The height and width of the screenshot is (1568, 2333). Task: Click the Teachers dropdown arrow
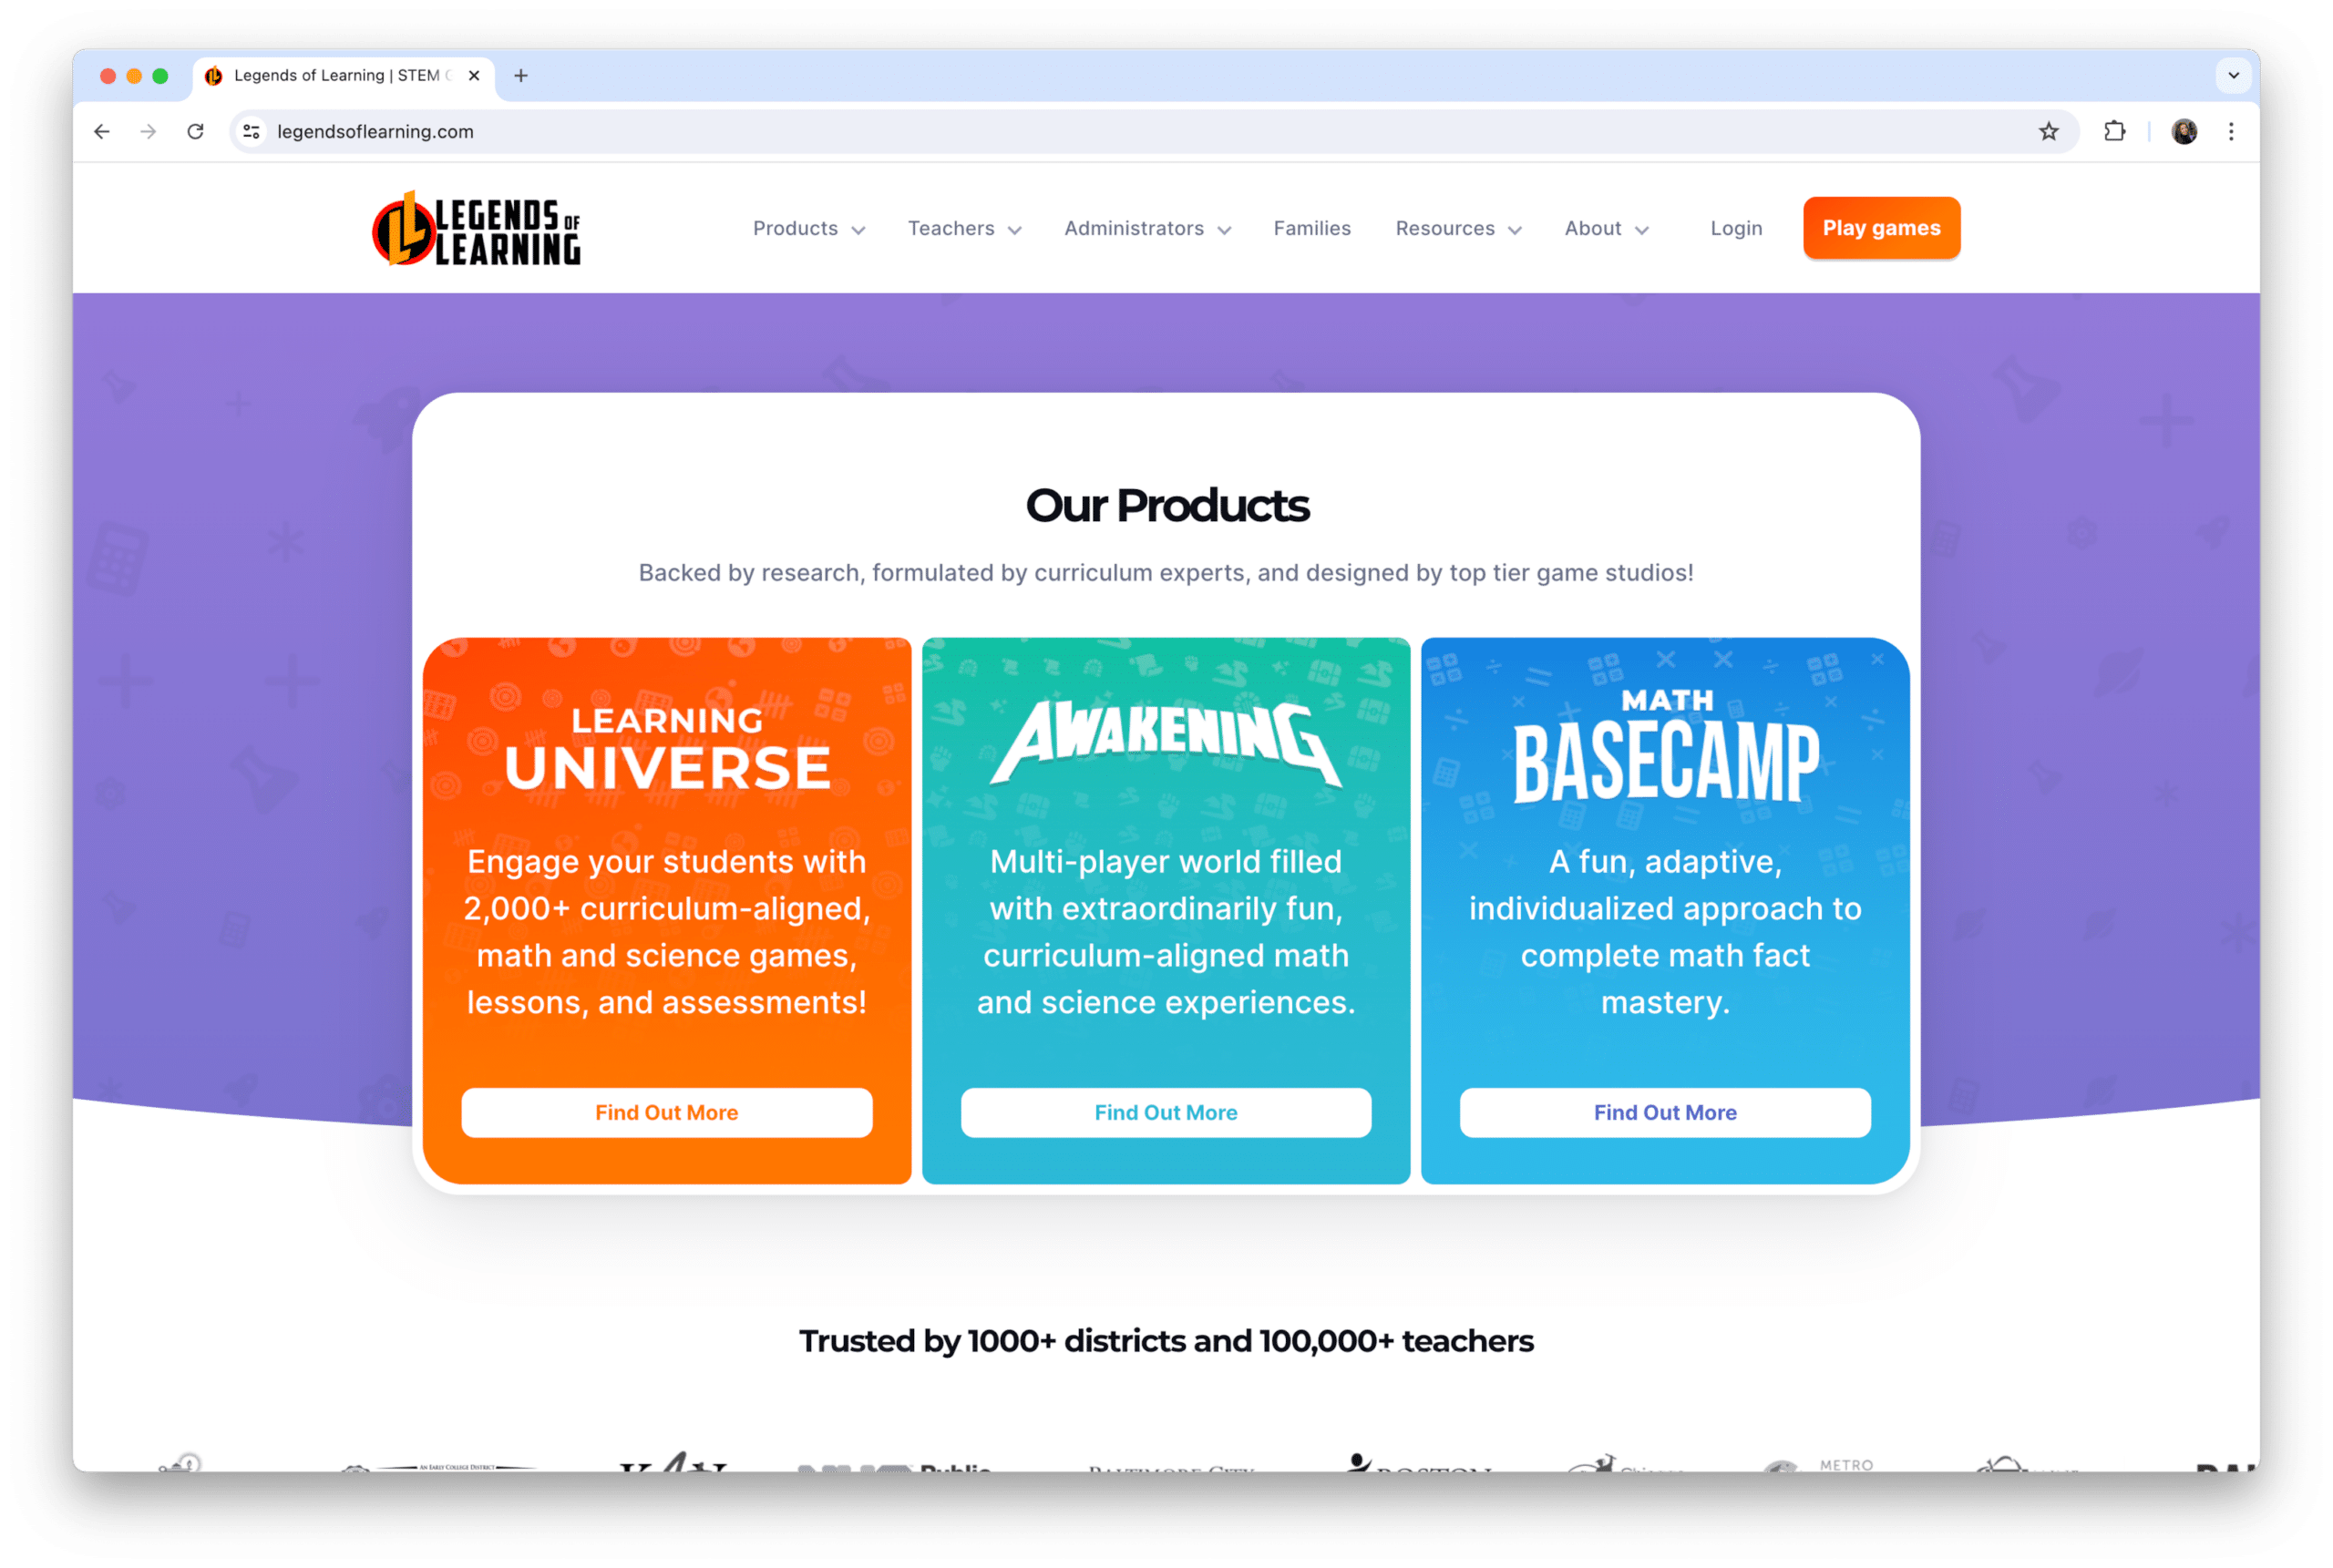(x=1013, y=228)
